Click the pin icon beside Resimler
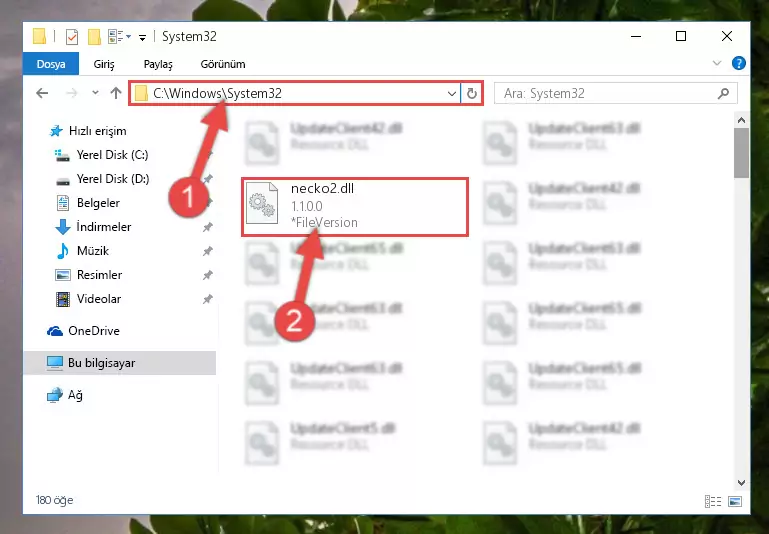This screenshot has width=769, height=534. coord(207,275)
